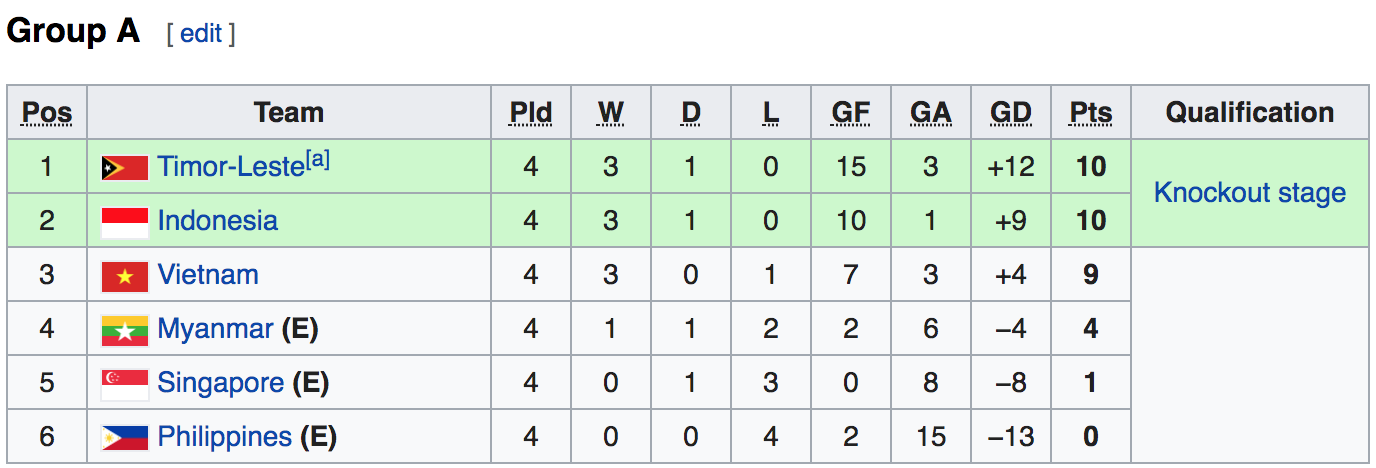Click the GF column header abbreviation
Image resolution: width=1376 pixels, height=468 pixels.
[851, 112]
